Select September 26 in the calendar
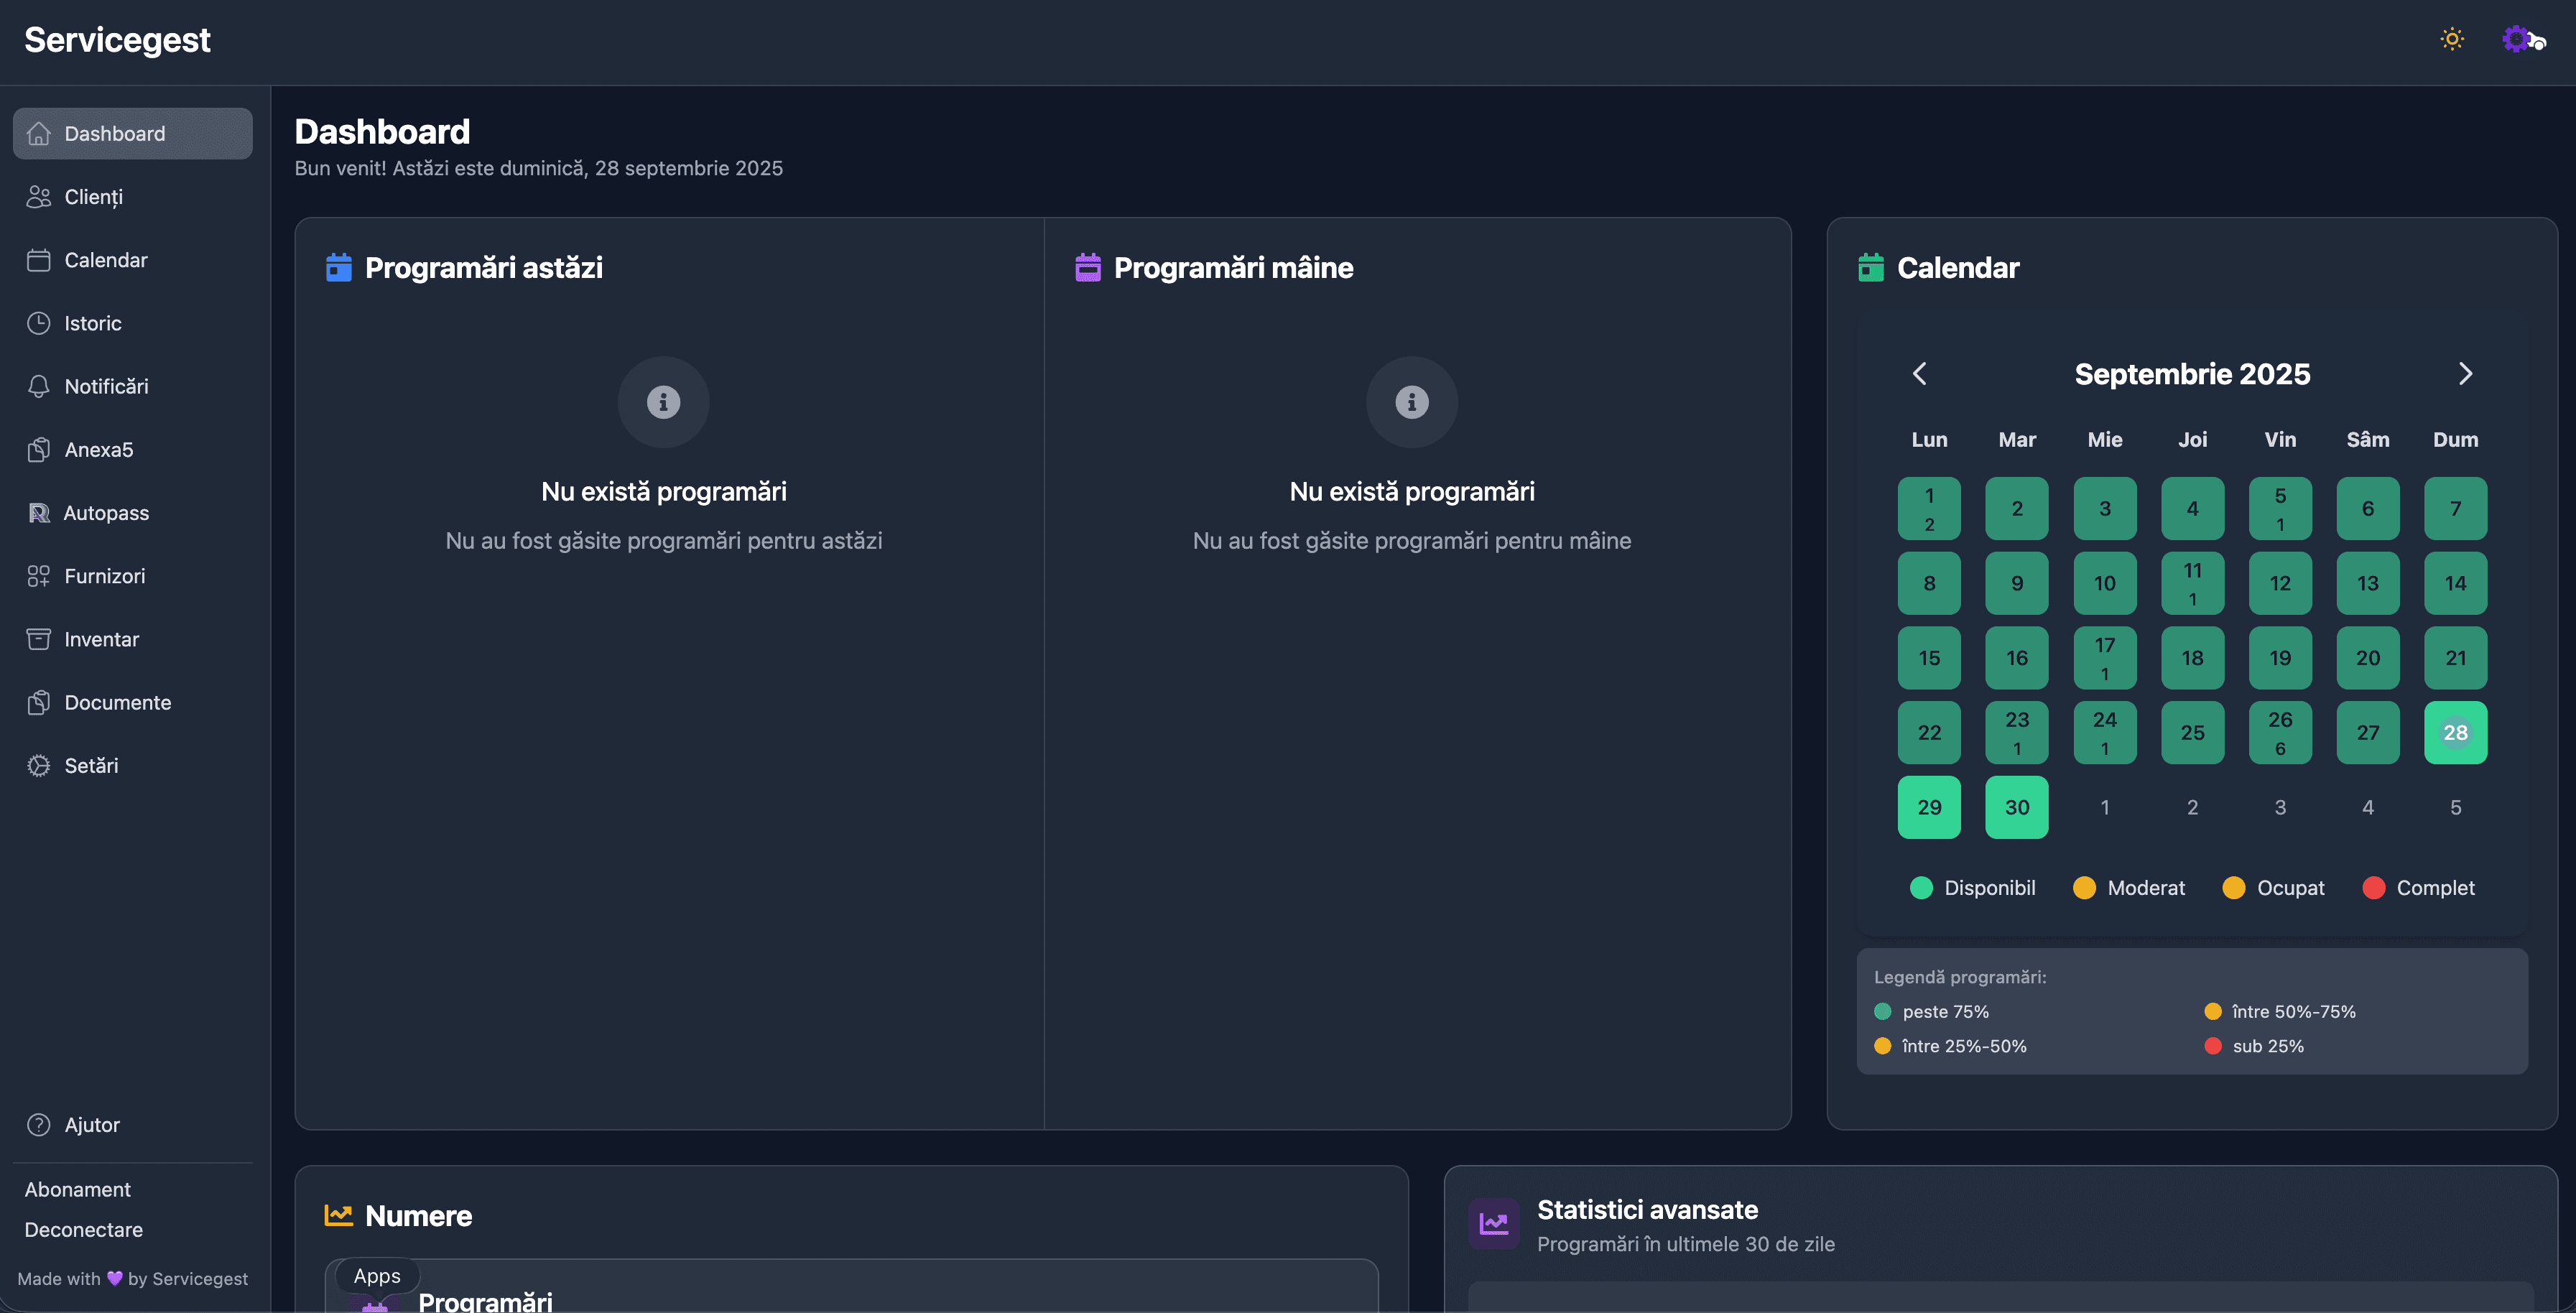 (2279, 733)
